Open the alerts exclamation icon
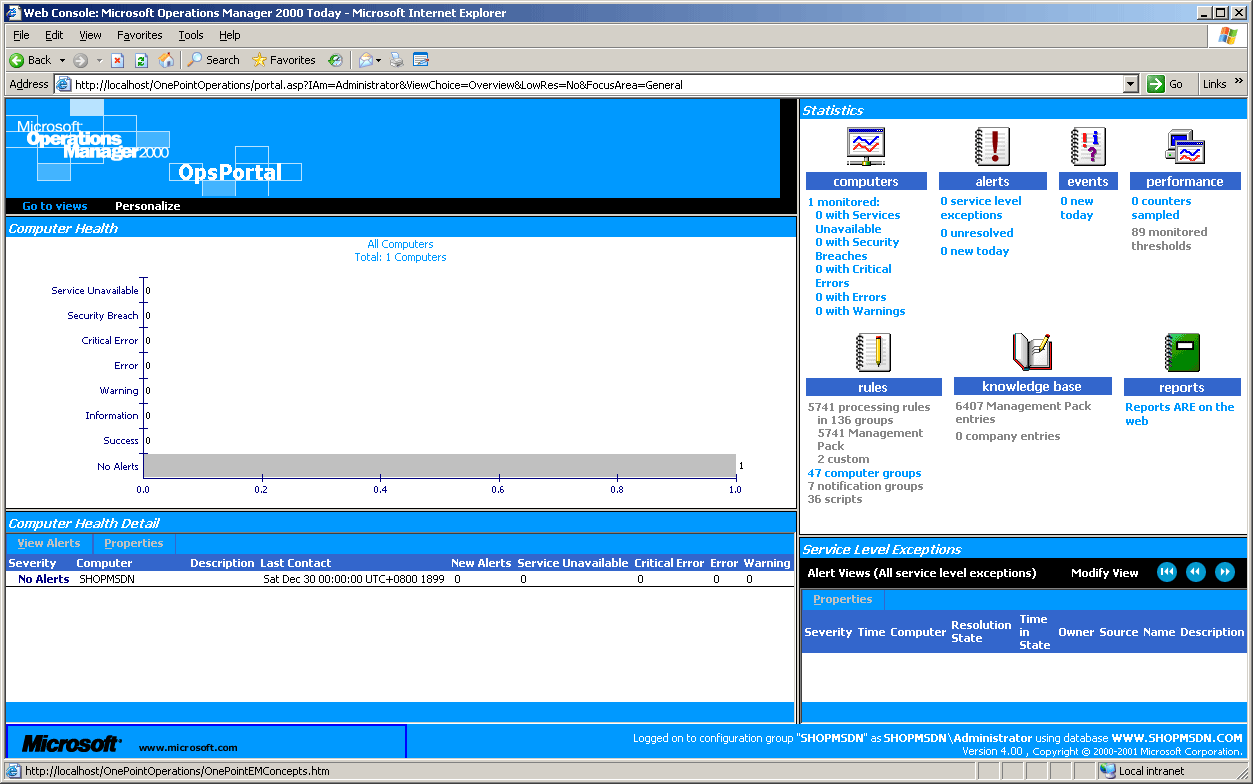This screenshot has height=784, width=1253. [992, 147]
